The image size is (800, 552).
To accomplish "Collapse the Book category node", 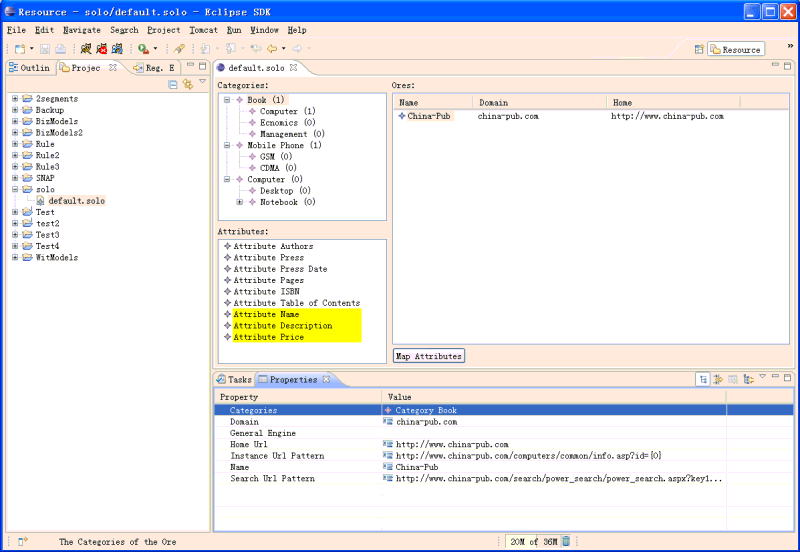I will click(x=227, y=100).
